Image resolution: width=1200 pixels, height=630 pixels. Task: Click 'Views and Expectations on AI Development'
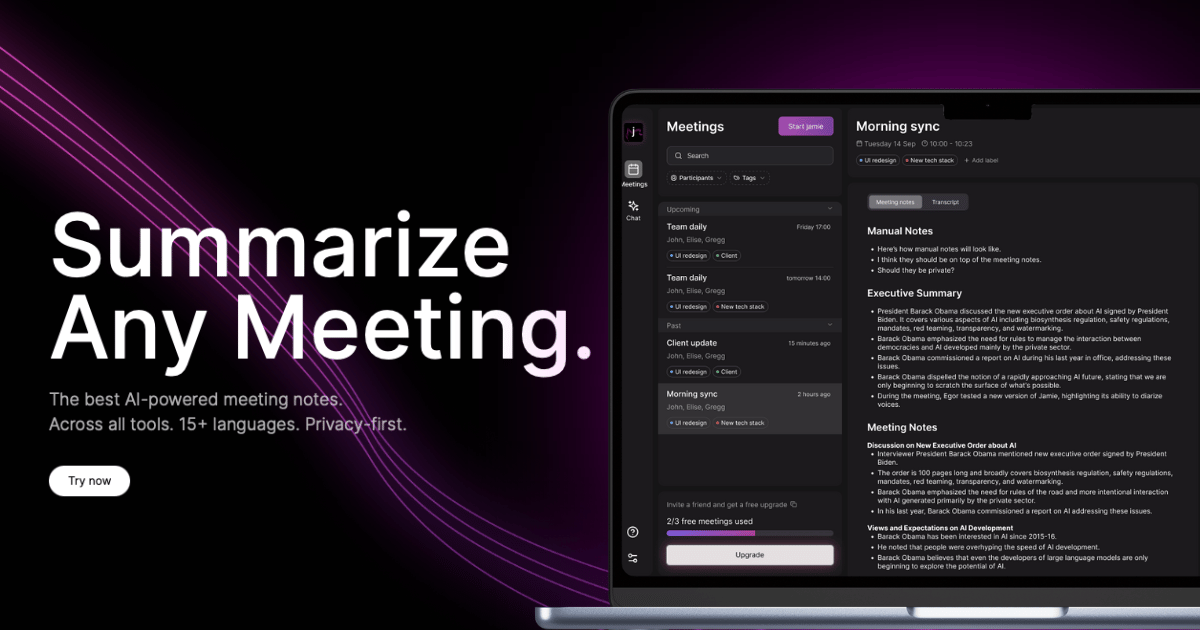pyautogui.click(x=940, y=528)
